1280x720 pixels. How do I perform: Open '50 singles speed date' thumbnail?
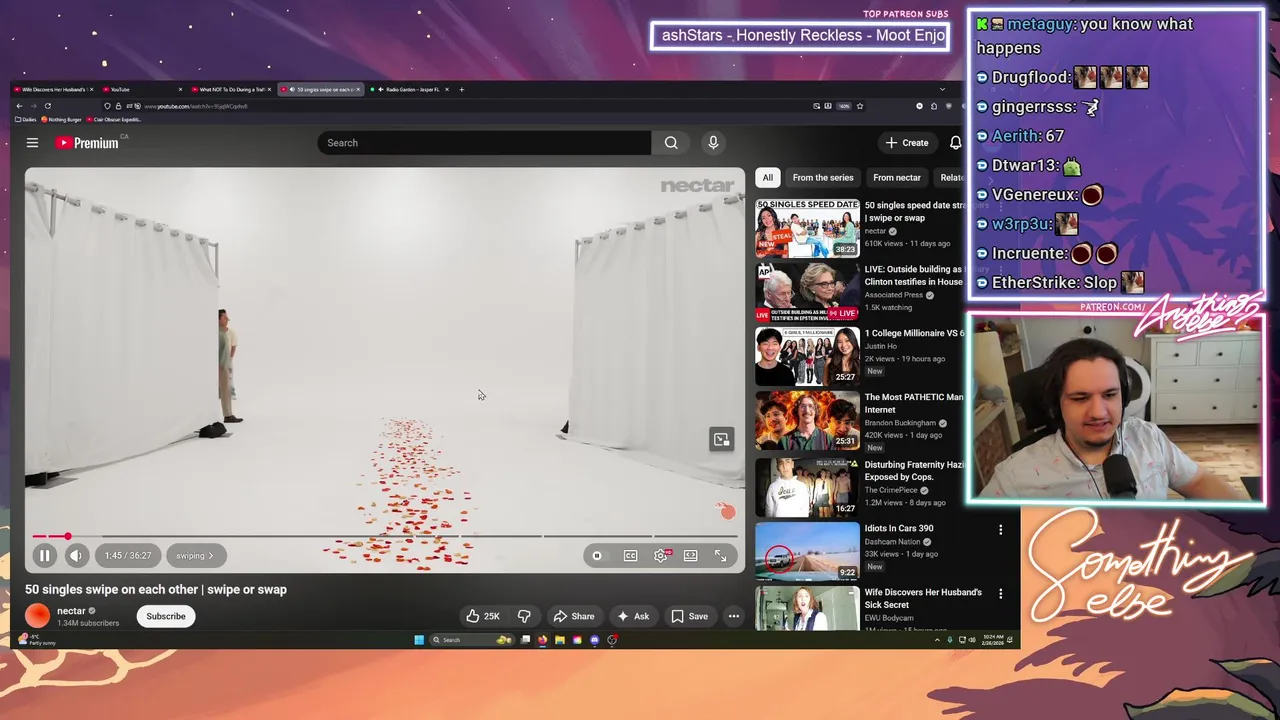coord(807,228)
